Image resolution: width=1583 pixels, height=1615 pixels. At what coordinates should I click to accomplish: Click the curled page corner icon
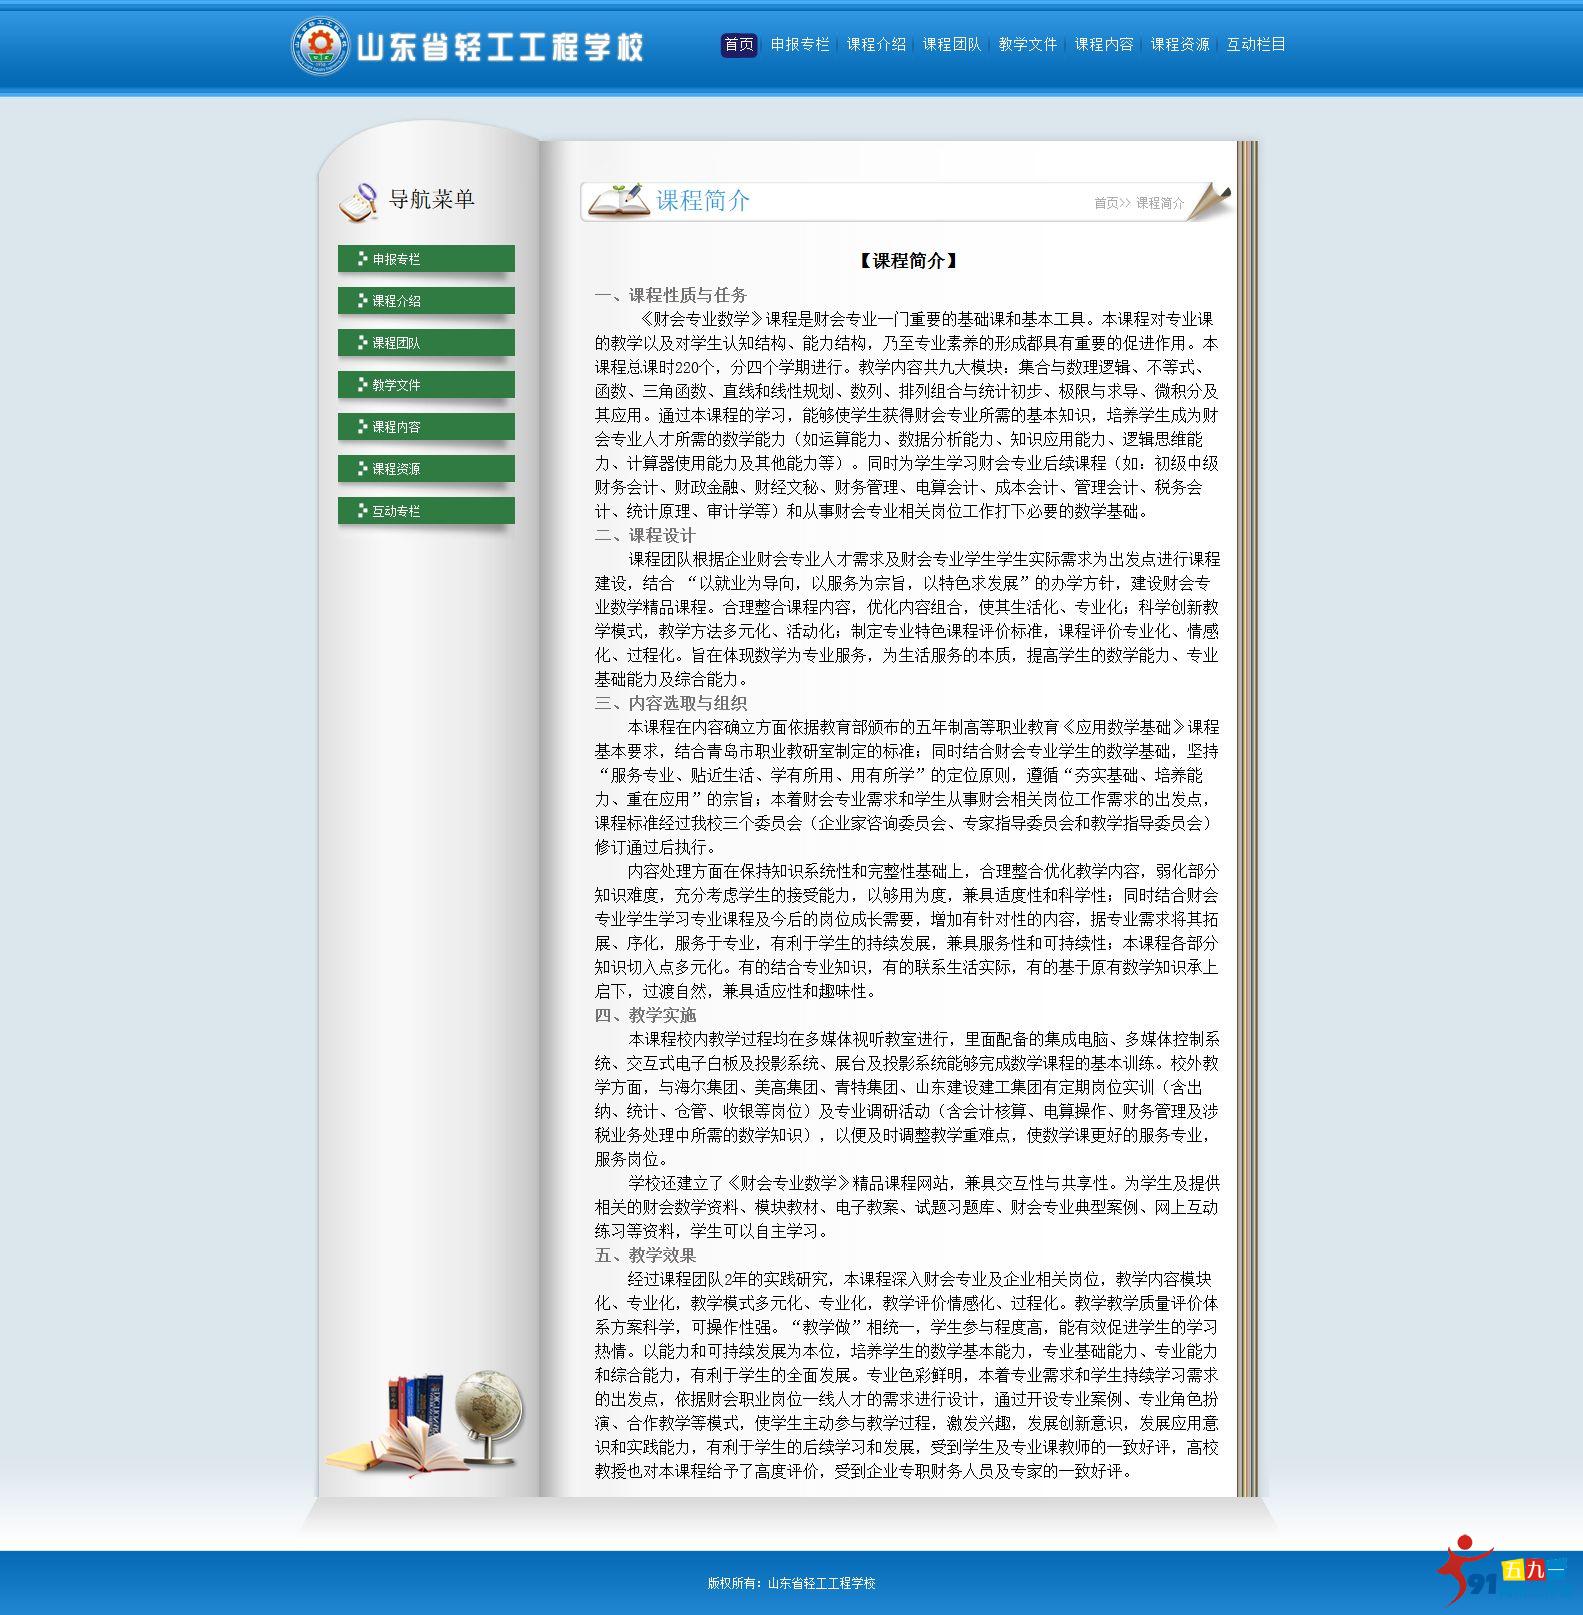click(x=1209, y=199)
